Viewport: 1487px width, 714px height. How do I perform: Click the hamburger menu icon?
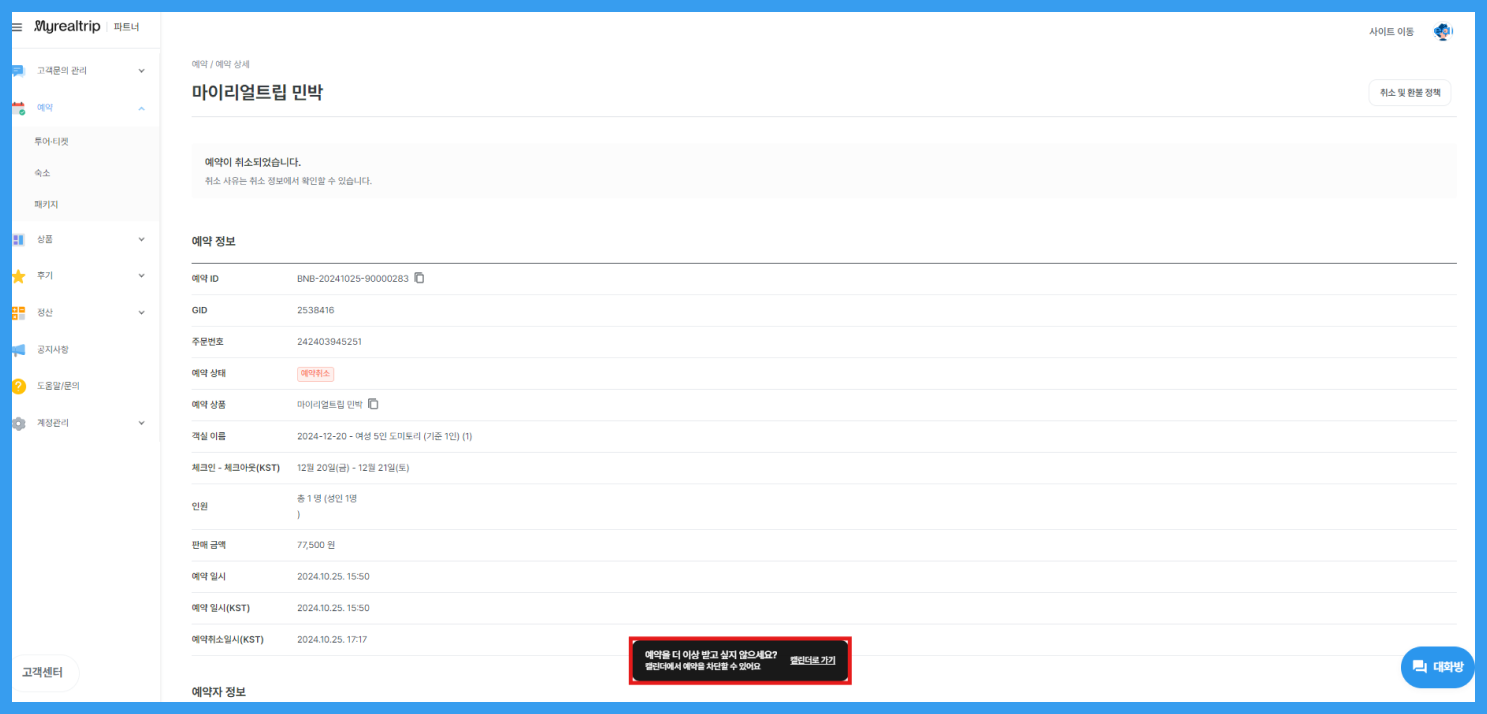[x=17, y=27]
